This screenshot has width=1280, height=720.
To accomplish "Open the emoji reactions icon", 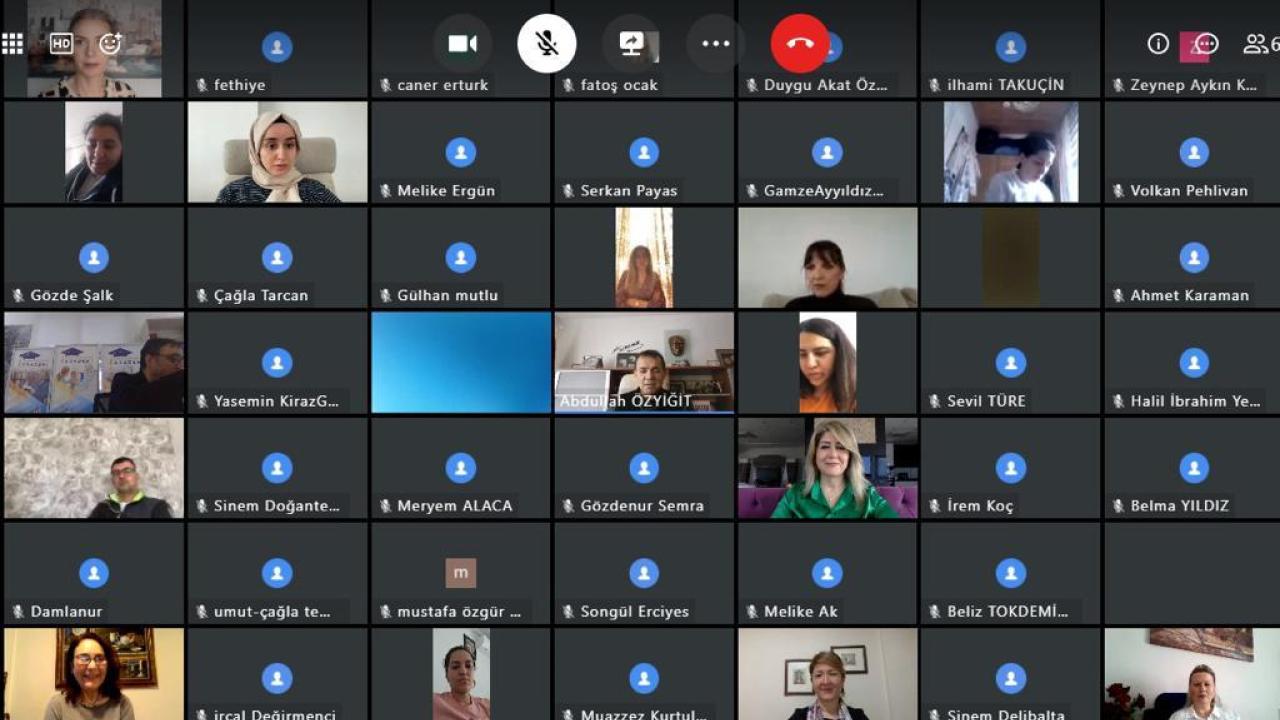I will pyautogui.click(x=110, y=43).
